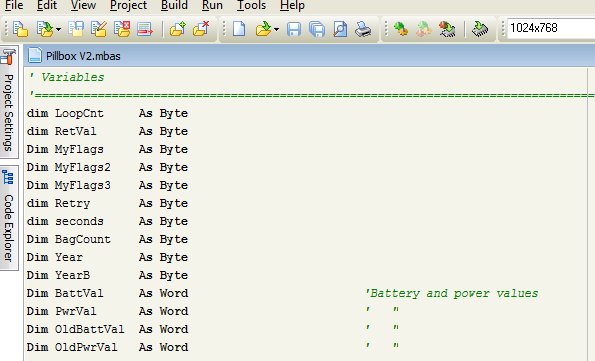Viewport: 595px width, 361px height.
Task: Click the Close Project icon
Action: click(x=122, y=29)
